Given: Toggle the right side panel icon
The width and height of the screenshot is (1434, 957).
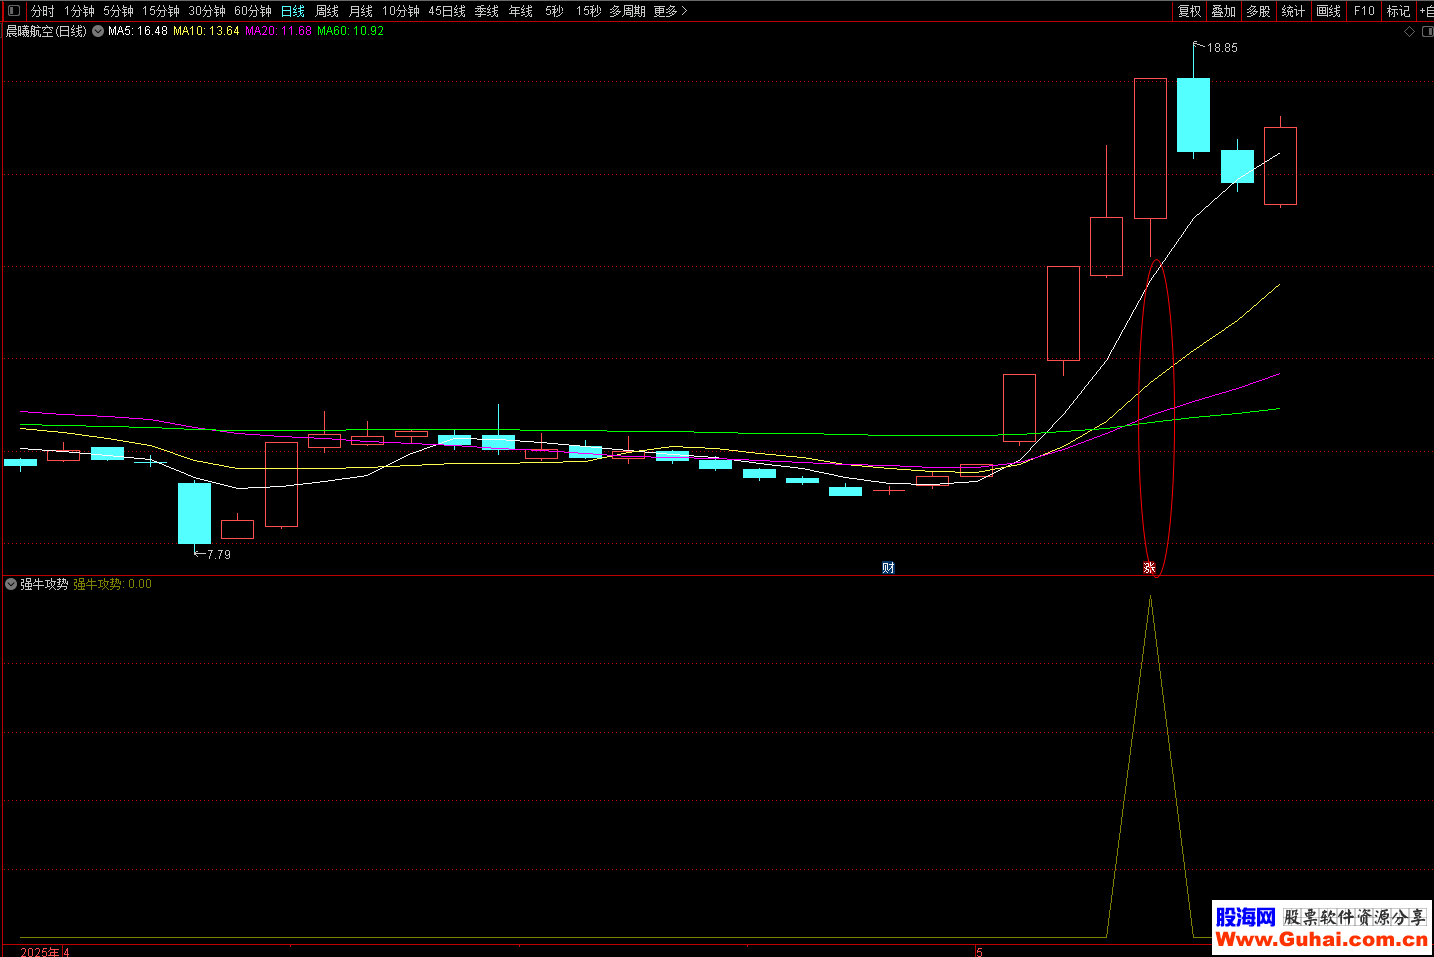Looking at the screenshot, I should tap(1428, 31).
